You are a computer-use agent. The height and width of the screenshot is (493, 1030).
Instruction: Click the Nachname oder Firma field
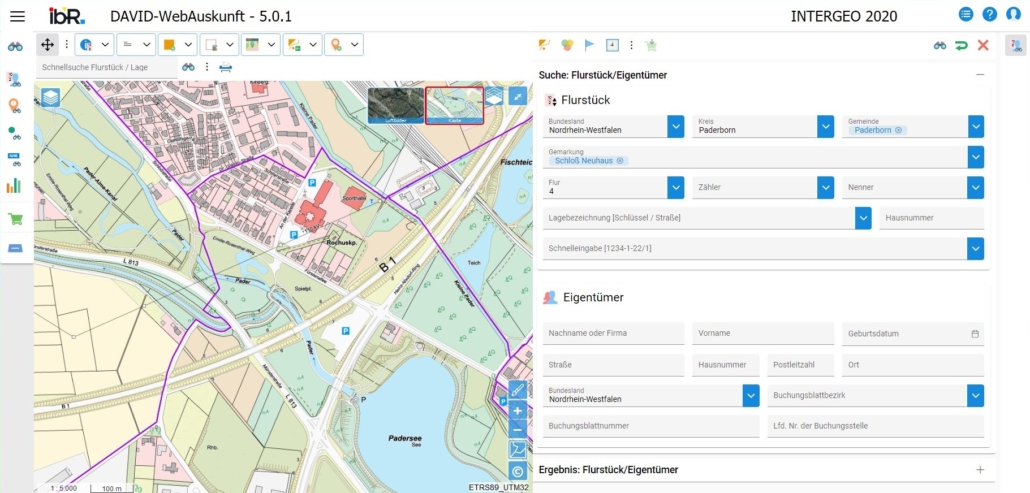(613, 333)
